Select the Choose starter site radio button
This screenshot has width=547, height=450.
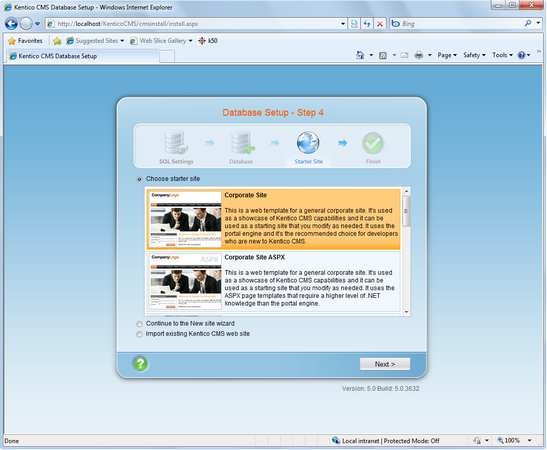pyautogui.click(x=139, y=179)
